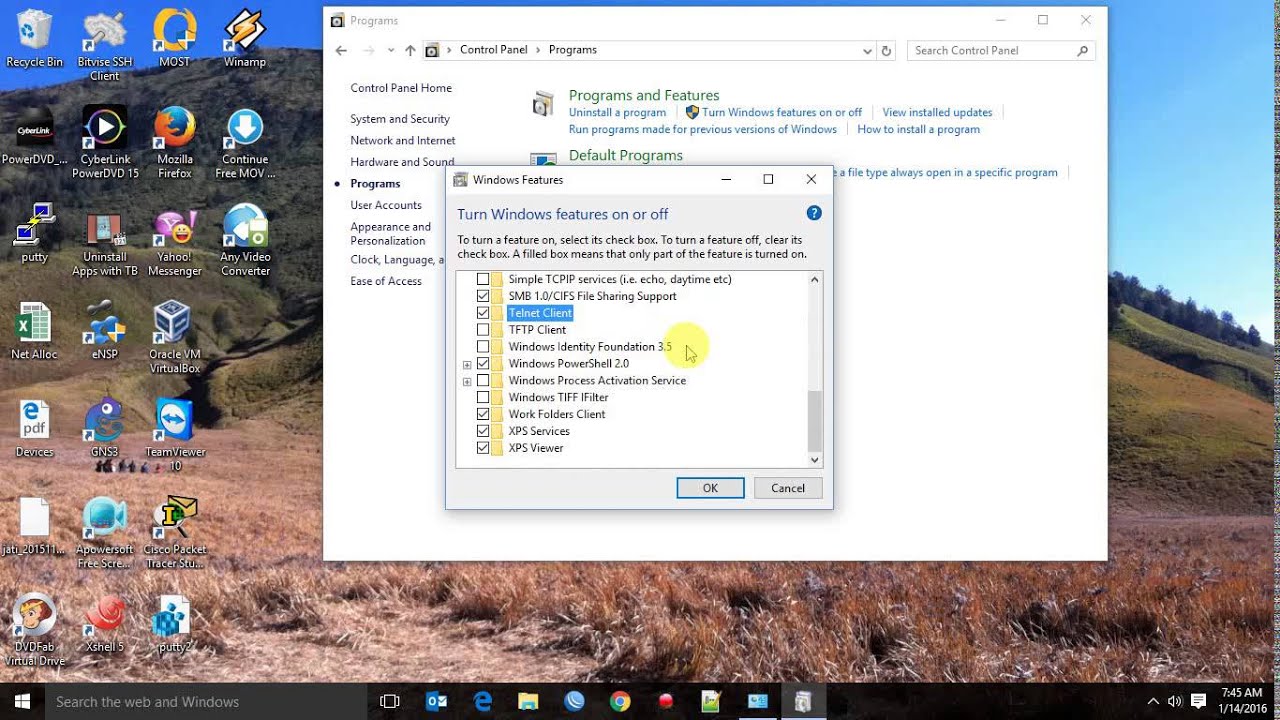Image resolution: width=1280 pixels, height=720 pixels.
Task: Click the Windows Start button
Action: (22, 702)
